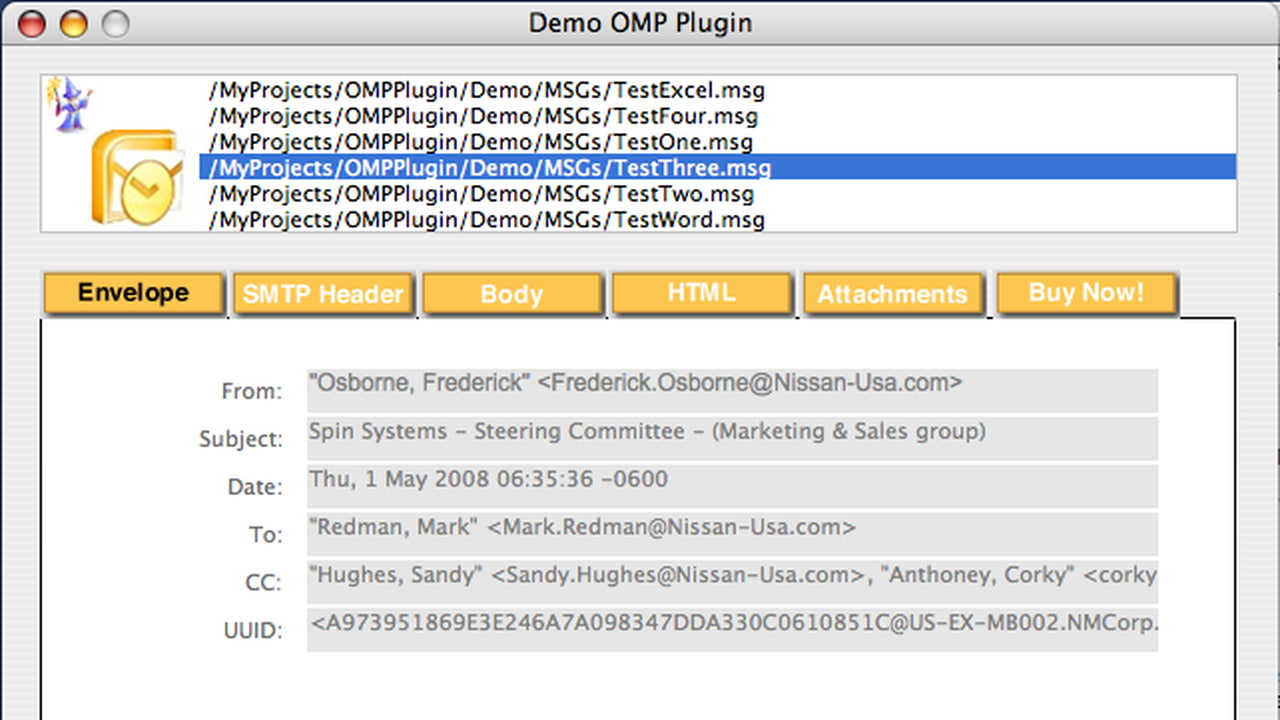Select the TestOne.msg file row

click(x=718, y=142)
